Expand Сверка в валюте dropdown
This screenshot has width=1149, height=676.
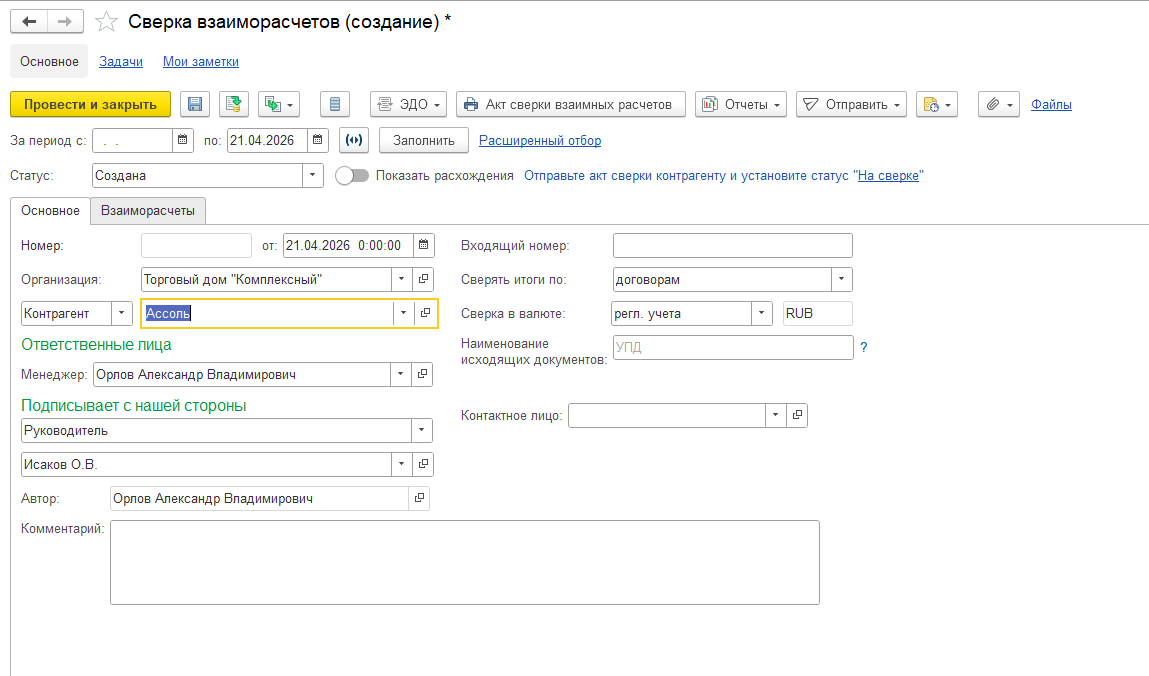(761, 313)
